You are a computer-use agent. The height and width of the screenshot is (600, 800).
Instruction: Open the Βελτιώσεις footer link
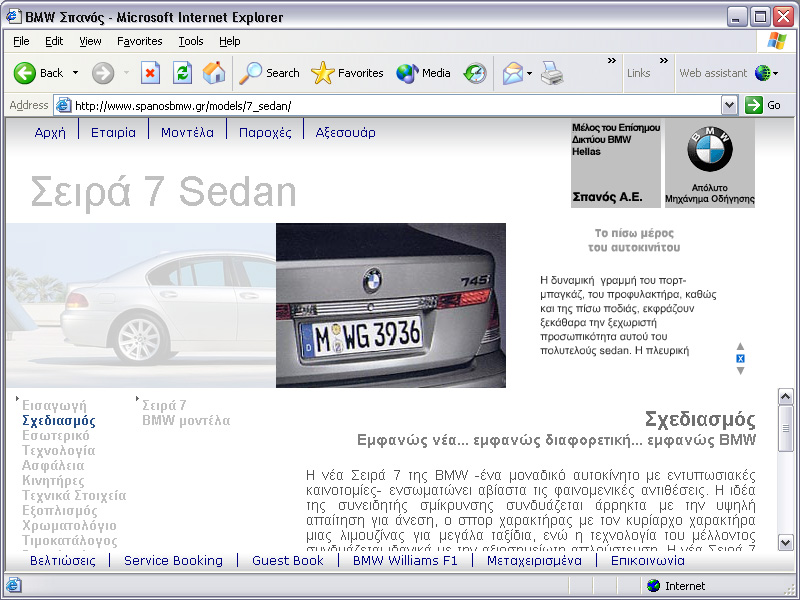[x=63, y=561]
